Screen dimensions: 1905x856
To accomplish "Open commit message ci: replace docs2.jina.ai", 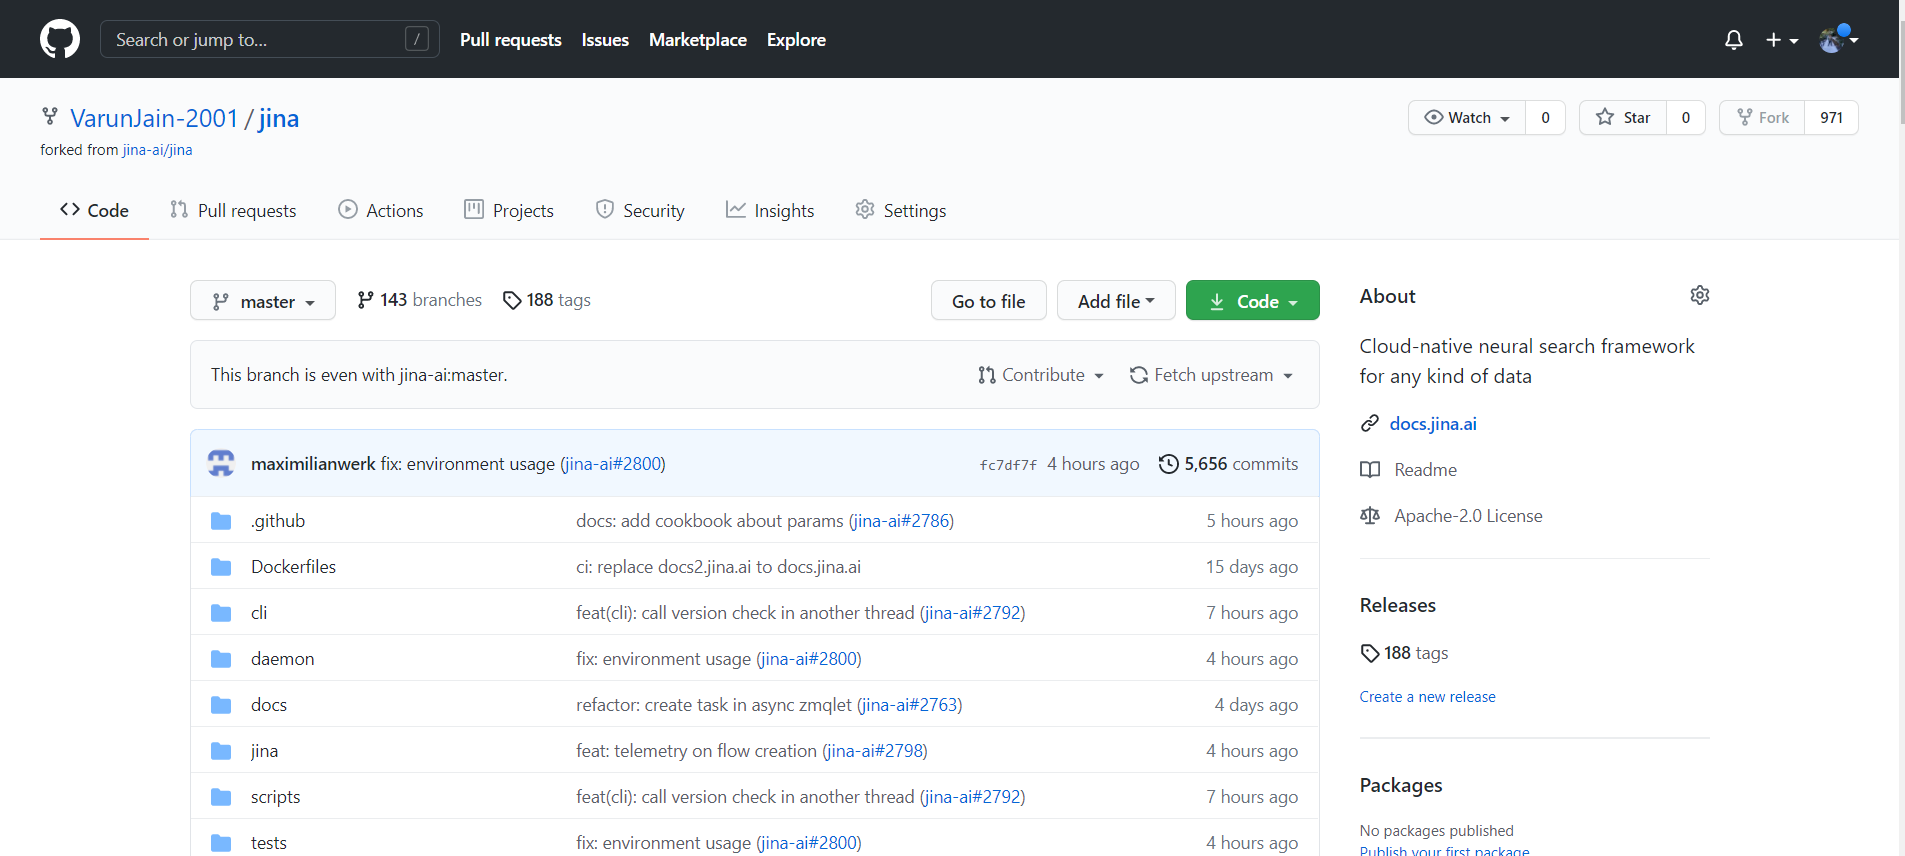I will point(718,567).
